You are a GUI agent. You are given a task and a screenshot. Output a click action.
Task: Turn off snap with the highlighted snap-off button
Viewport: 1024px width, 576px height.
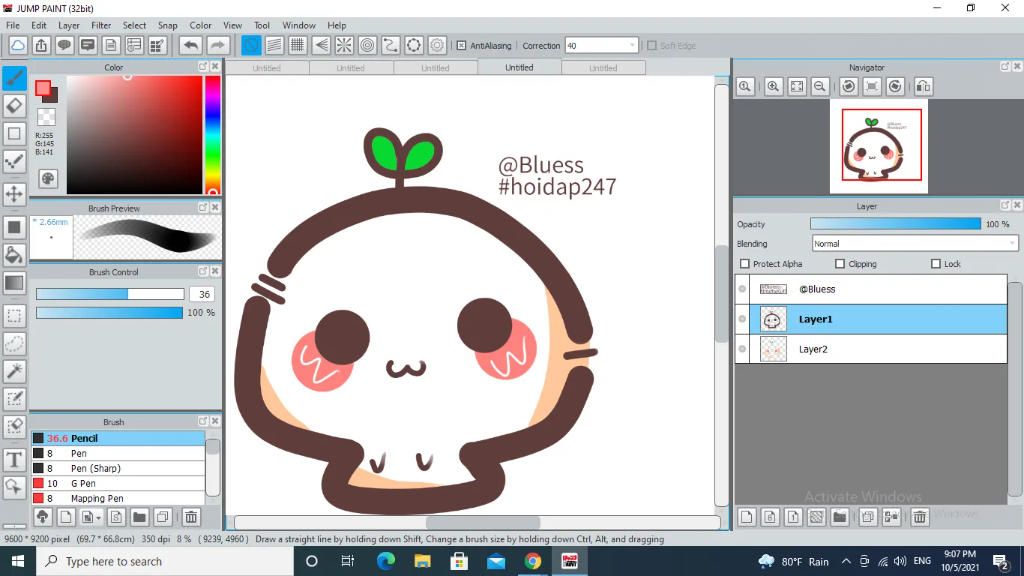(251, 45)
